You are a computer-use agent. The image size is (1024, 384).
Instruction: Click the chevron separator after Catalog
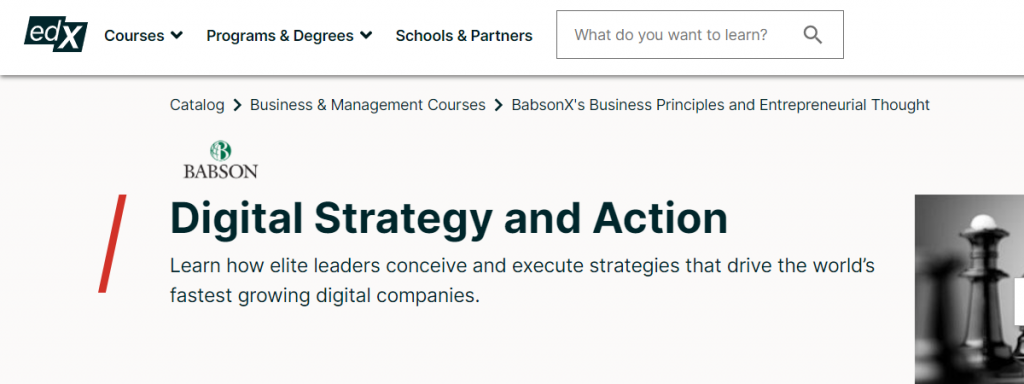click(x=238, y=105)
